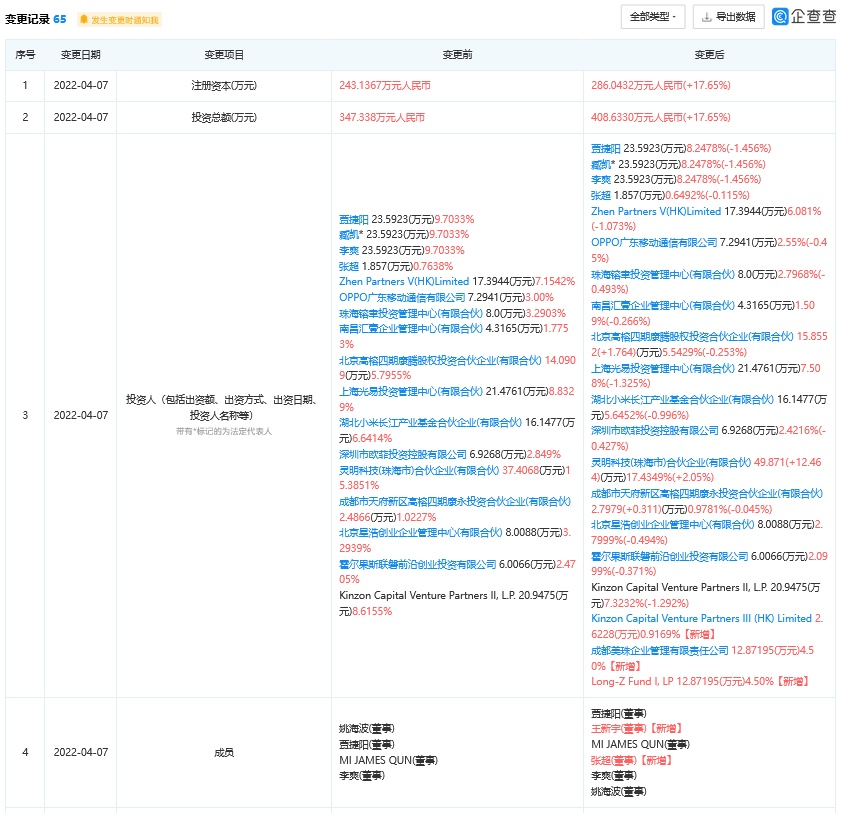Click the download icon in 导出数据
Image resolution: width=841 pixels, height=813 pixels.
click(707, 17)
